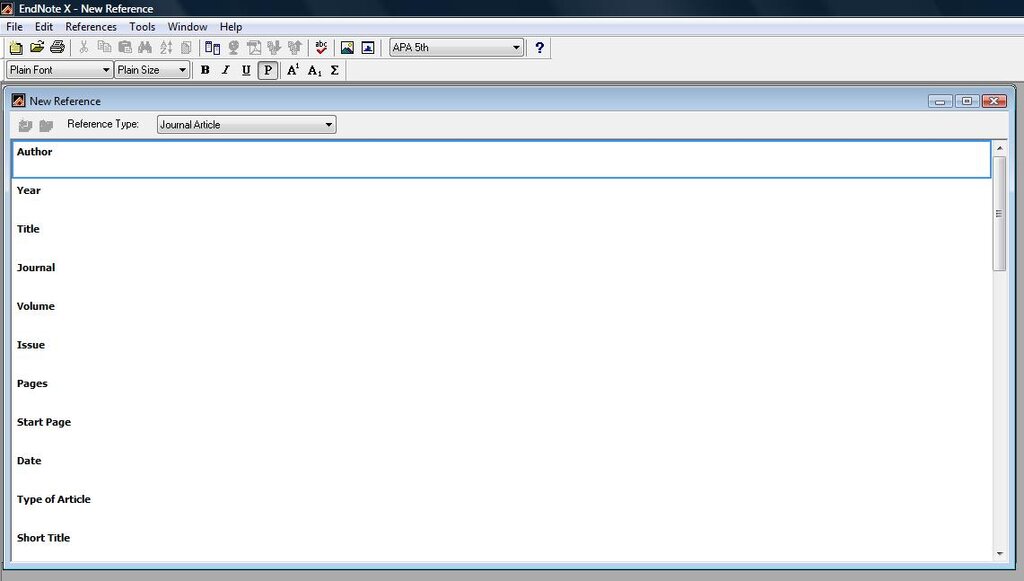Insert a symbol with the Sigma icon
This screenshot has width=1024, height=581.
[x=334, y=70]
